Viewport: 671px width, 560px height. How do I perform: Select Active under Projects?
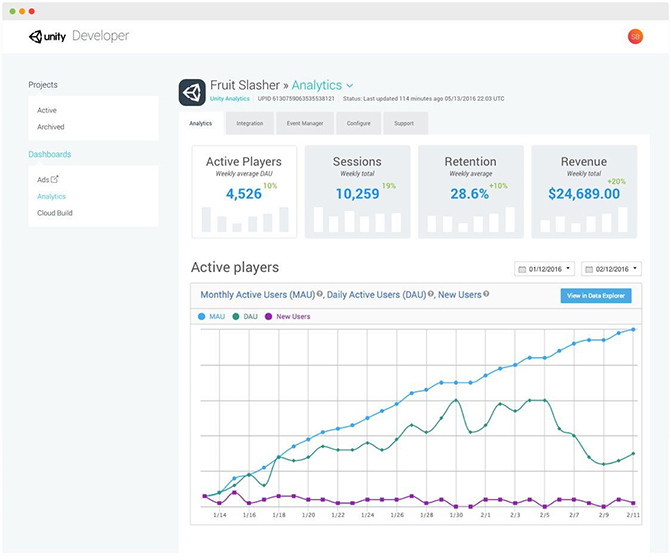point(47,110)
